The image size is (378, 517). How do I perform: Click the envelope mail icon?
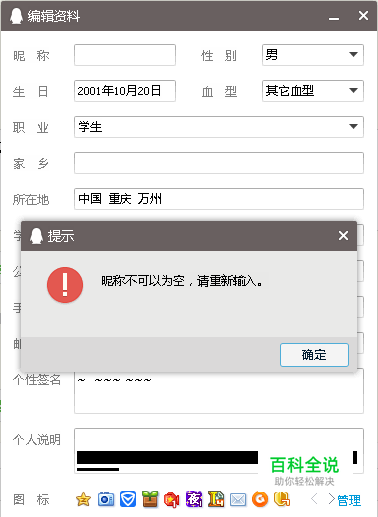pyautogui.click(x=238, y=500)
